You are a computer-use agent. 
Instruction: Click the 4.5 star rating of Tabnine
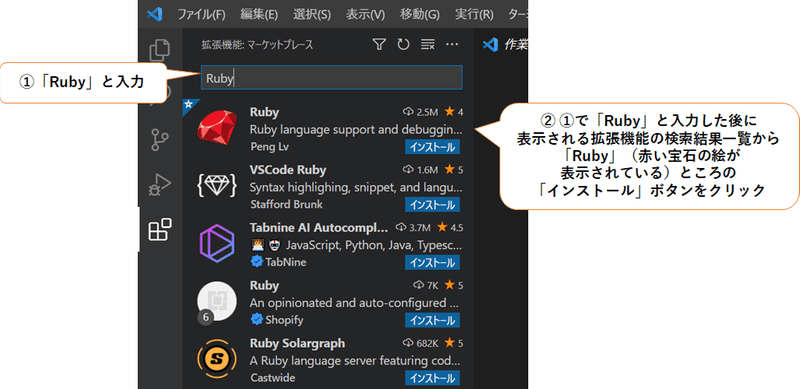[x=449, y=227]
